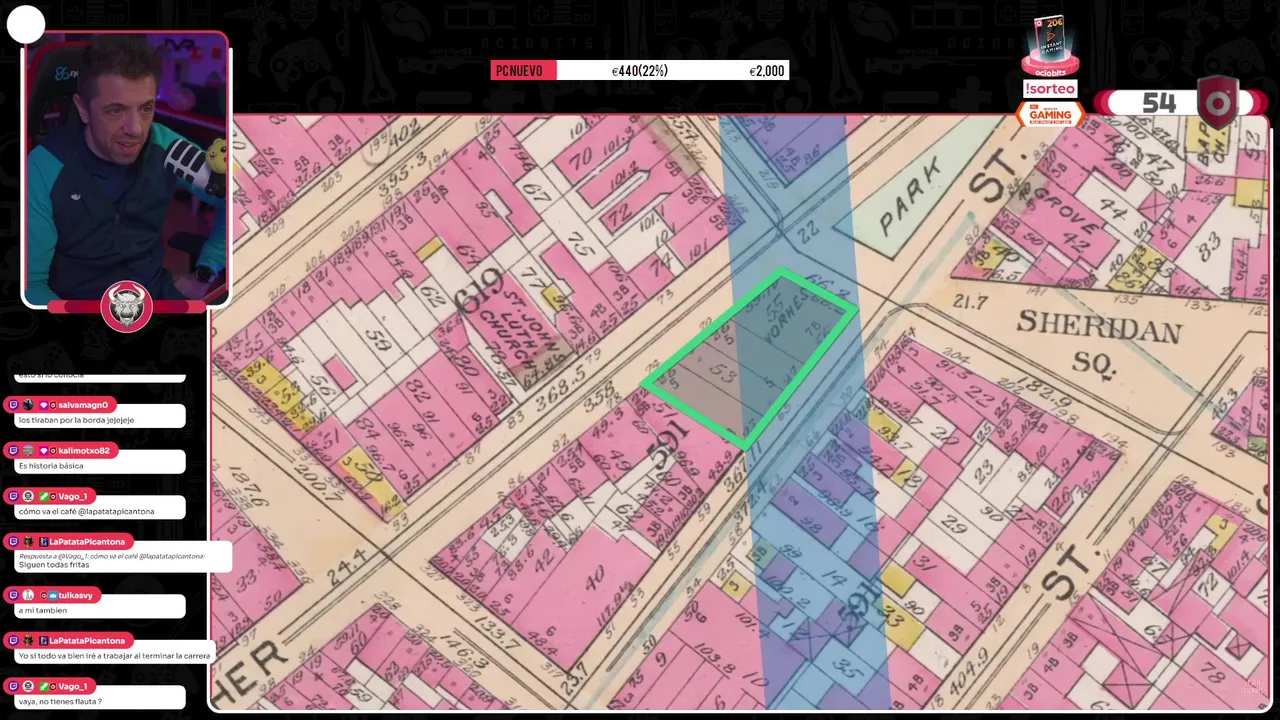Open tulkasvy's username in chat
The width and height of the screenshot is (1280, 720).
coord(75,595)
